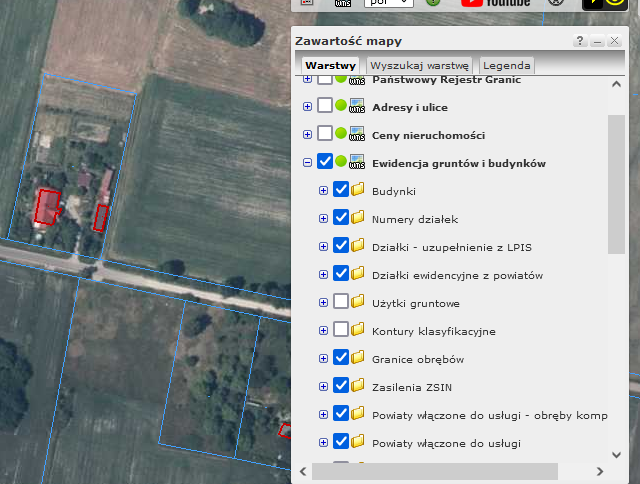Image resolution: width=640 pixels, height=484 pixels.
Task: Enable the Adresy i ulice layer checkbox
Action: [x=324, y=107]
